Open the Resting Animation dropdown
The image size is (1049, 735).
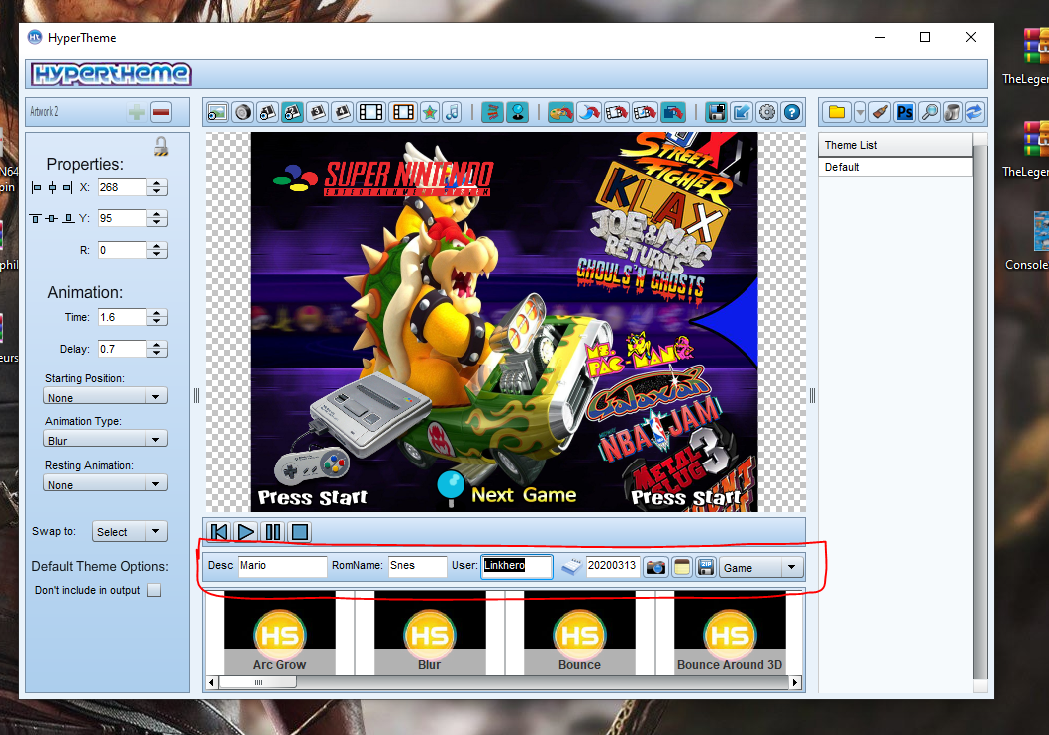click(106, 484)
